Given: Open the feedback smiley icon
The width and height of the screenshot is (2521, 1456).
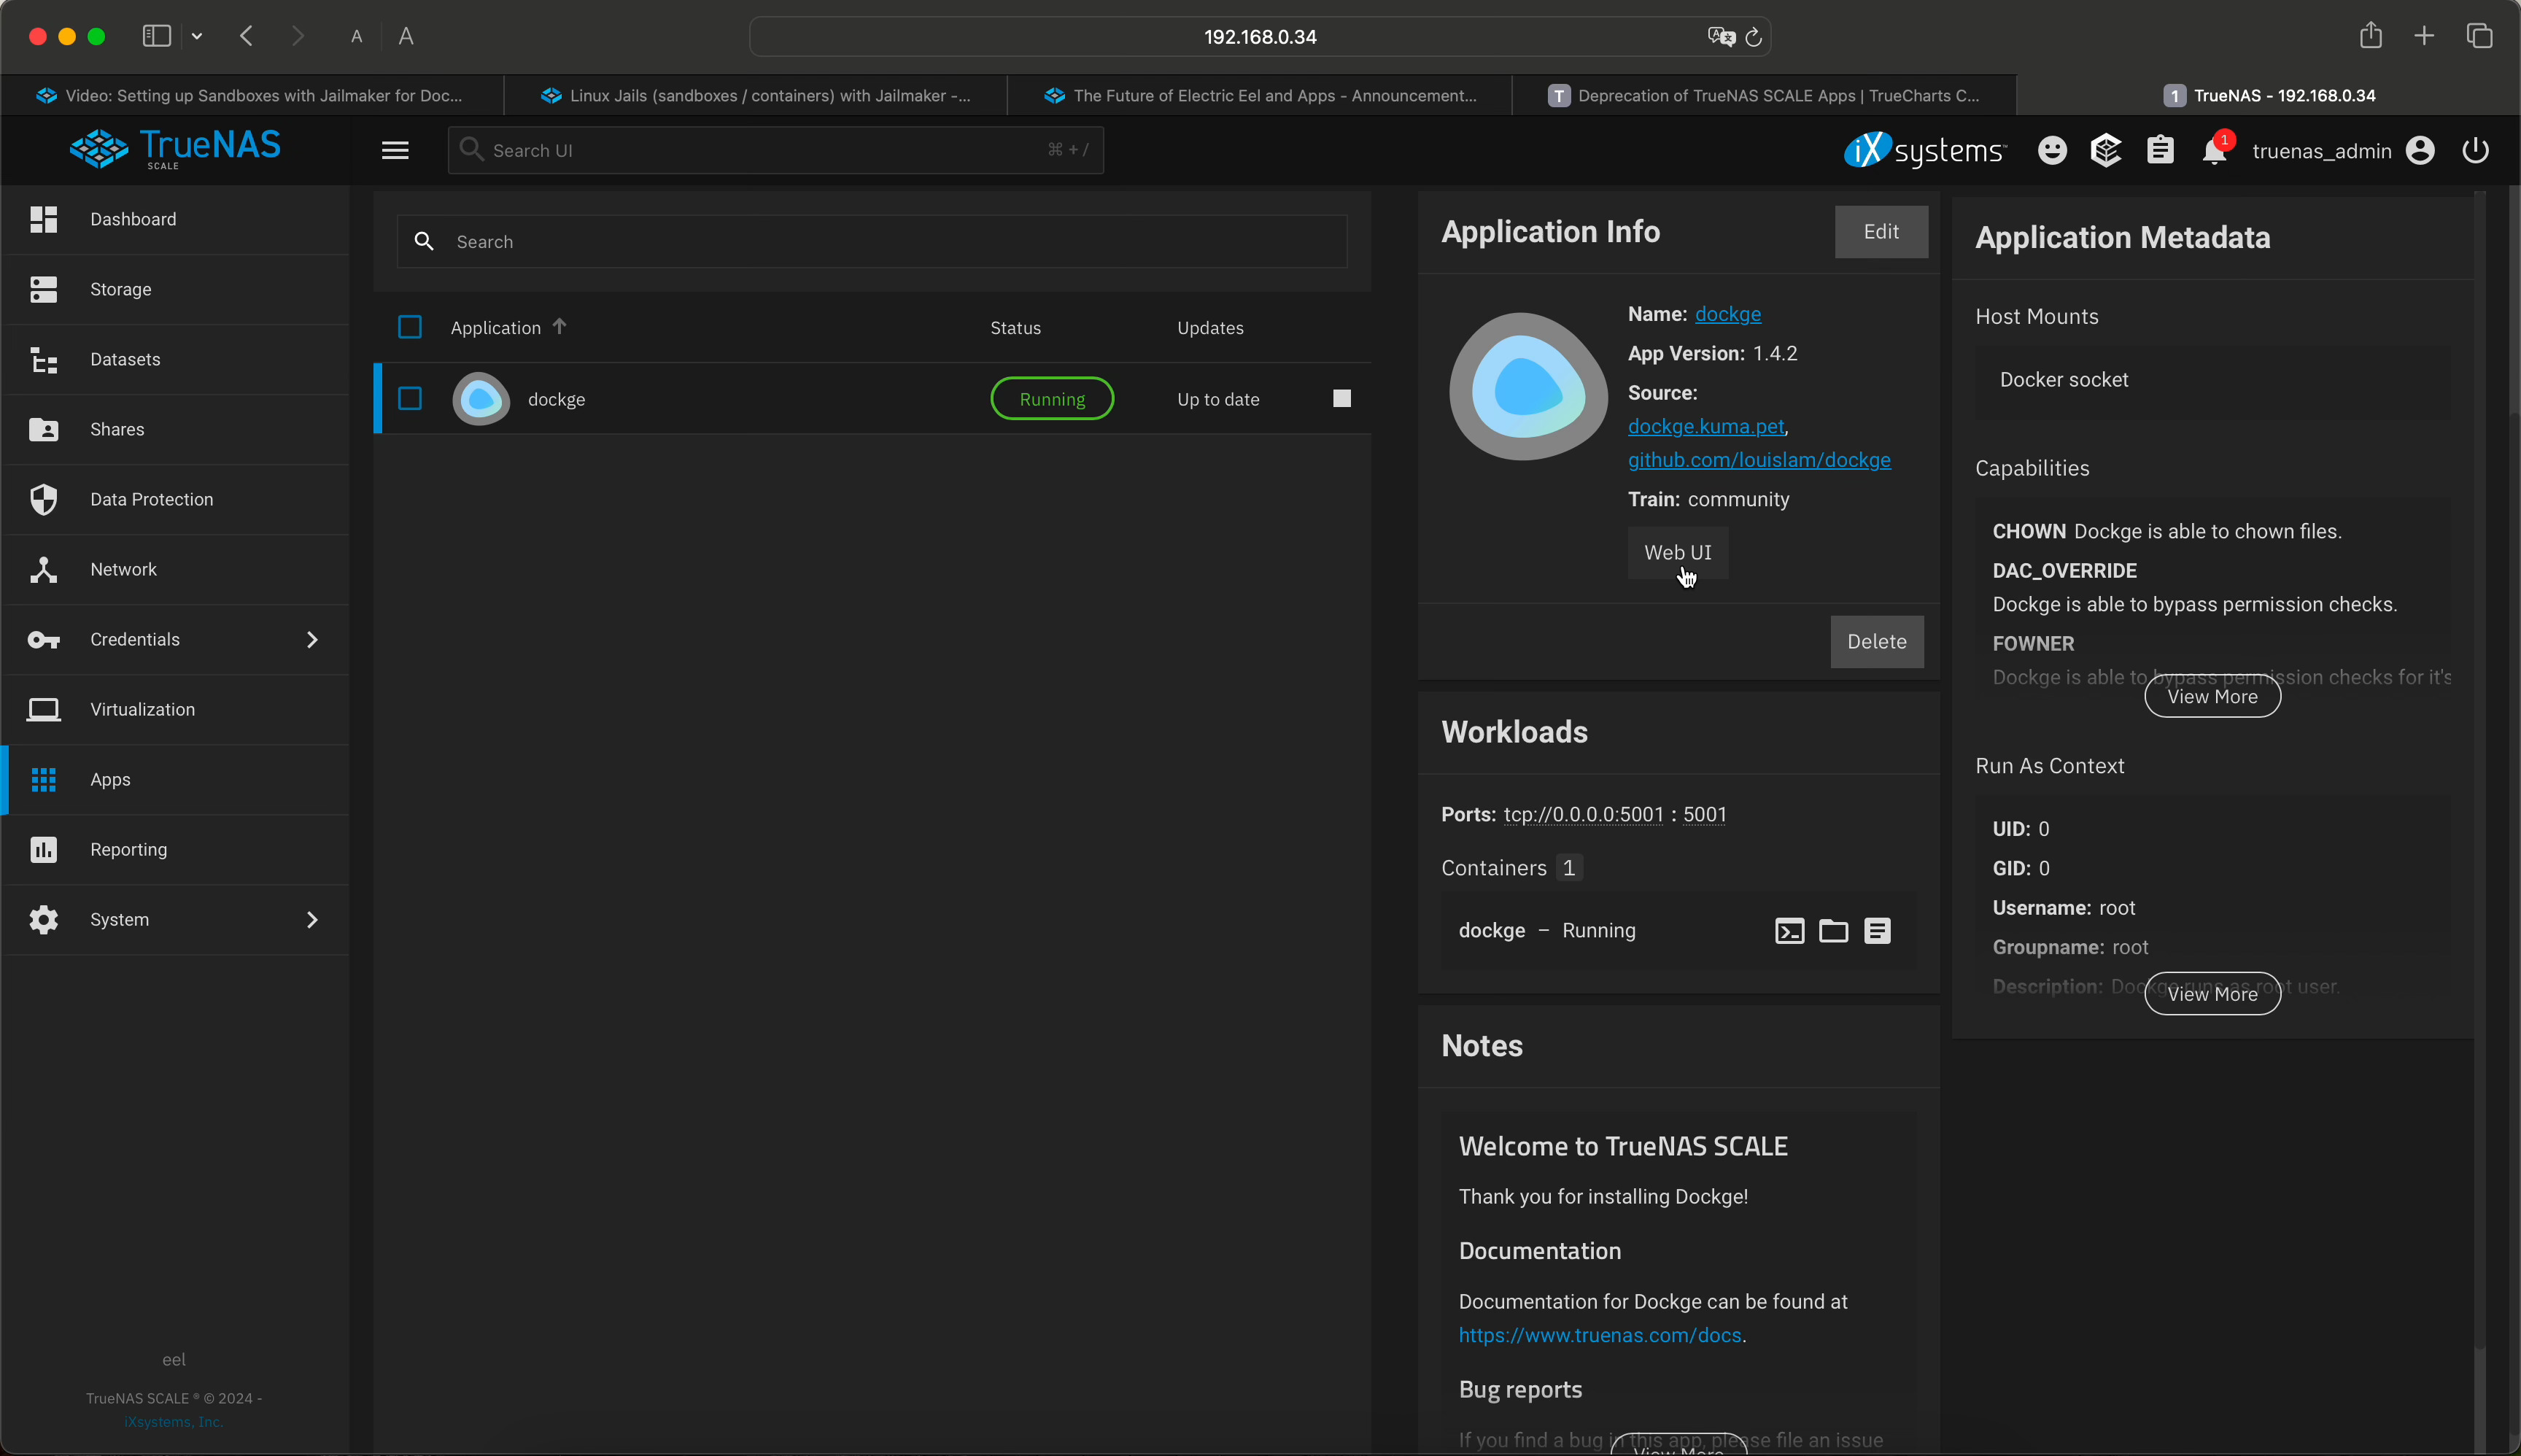Looking at the screenshot, I should point(2052,151).
